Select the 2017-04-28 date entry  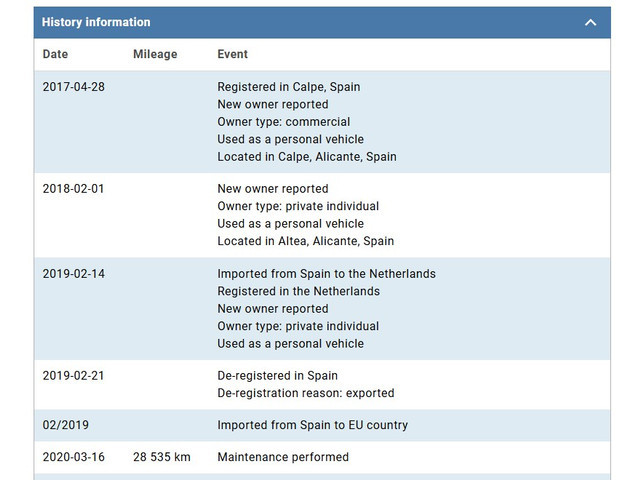(73, 87)
